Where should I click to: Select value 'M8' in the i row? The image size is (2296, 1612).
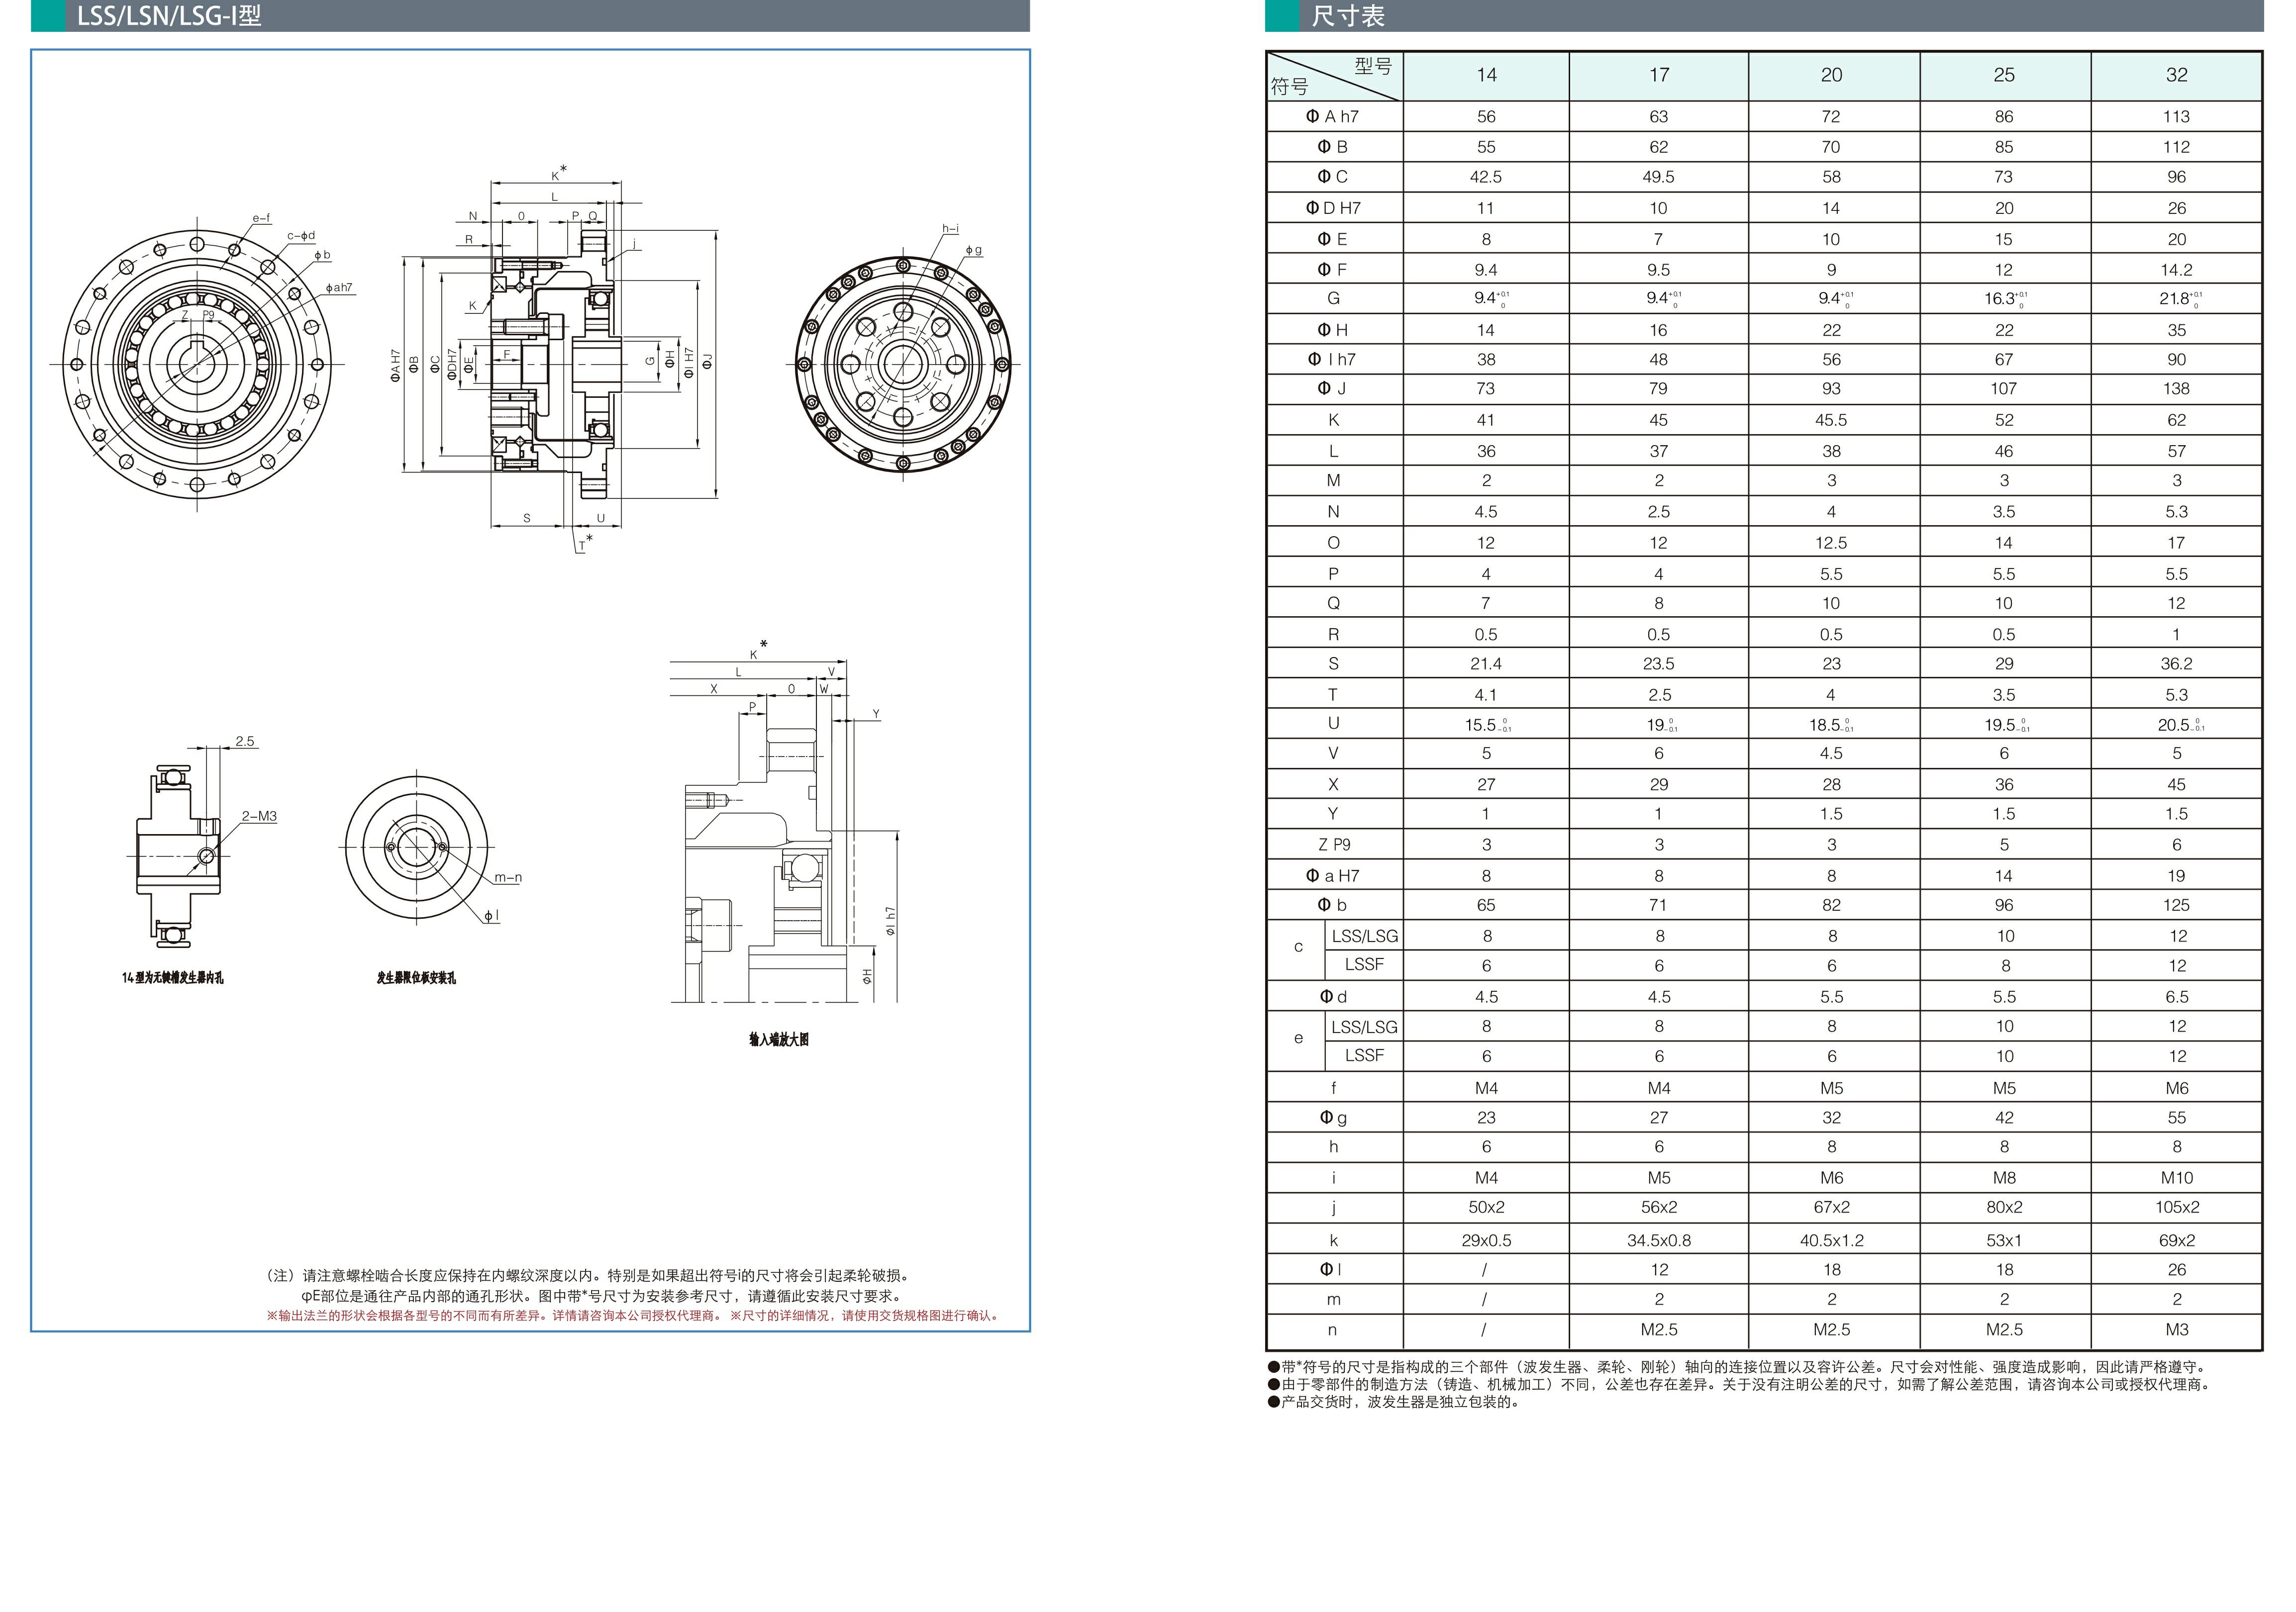click(x=2004, y=1178)
